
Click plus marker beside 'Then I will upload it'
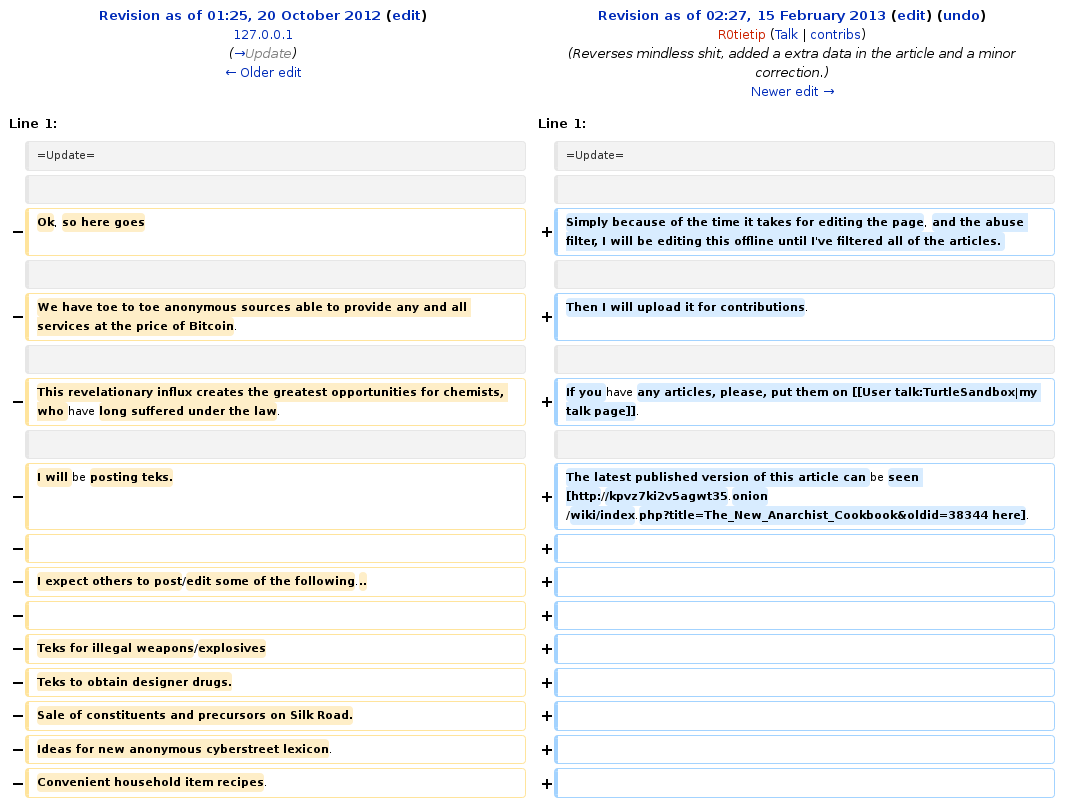coord(546,317)
